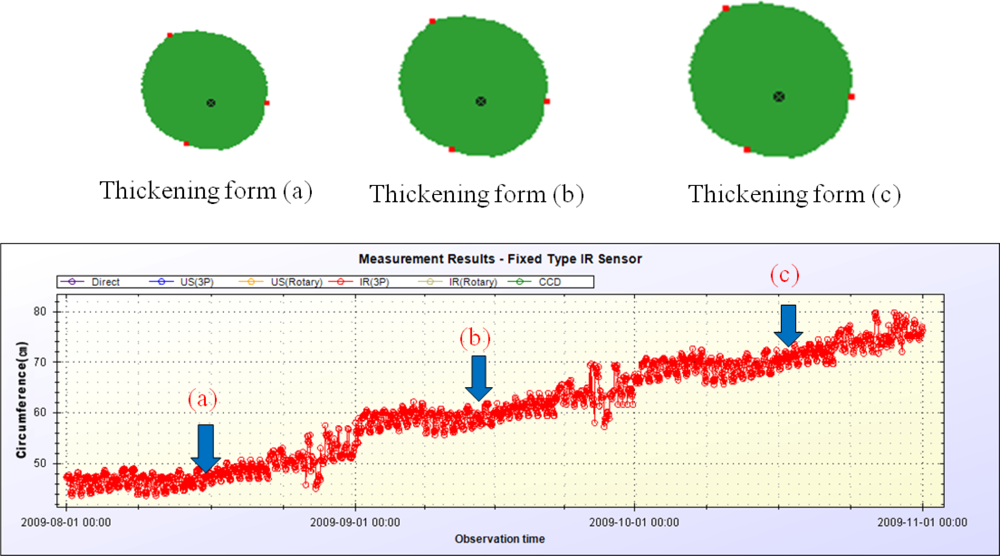
Task: Click the green cross-section shape of form (b)
Action: point(473,86)
